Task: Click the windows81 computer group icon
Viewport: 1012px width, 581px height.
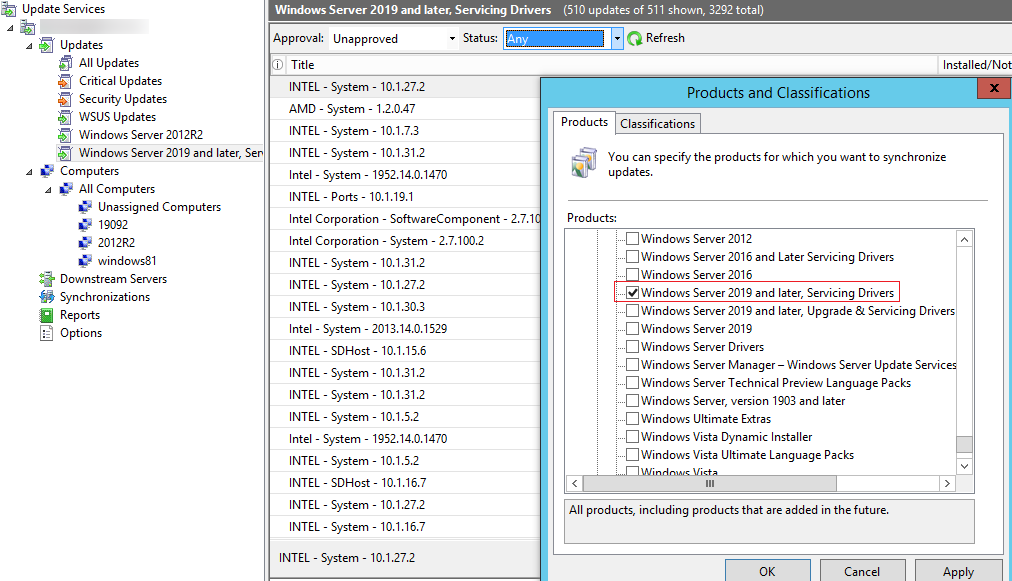Action: tap(85, 261)
